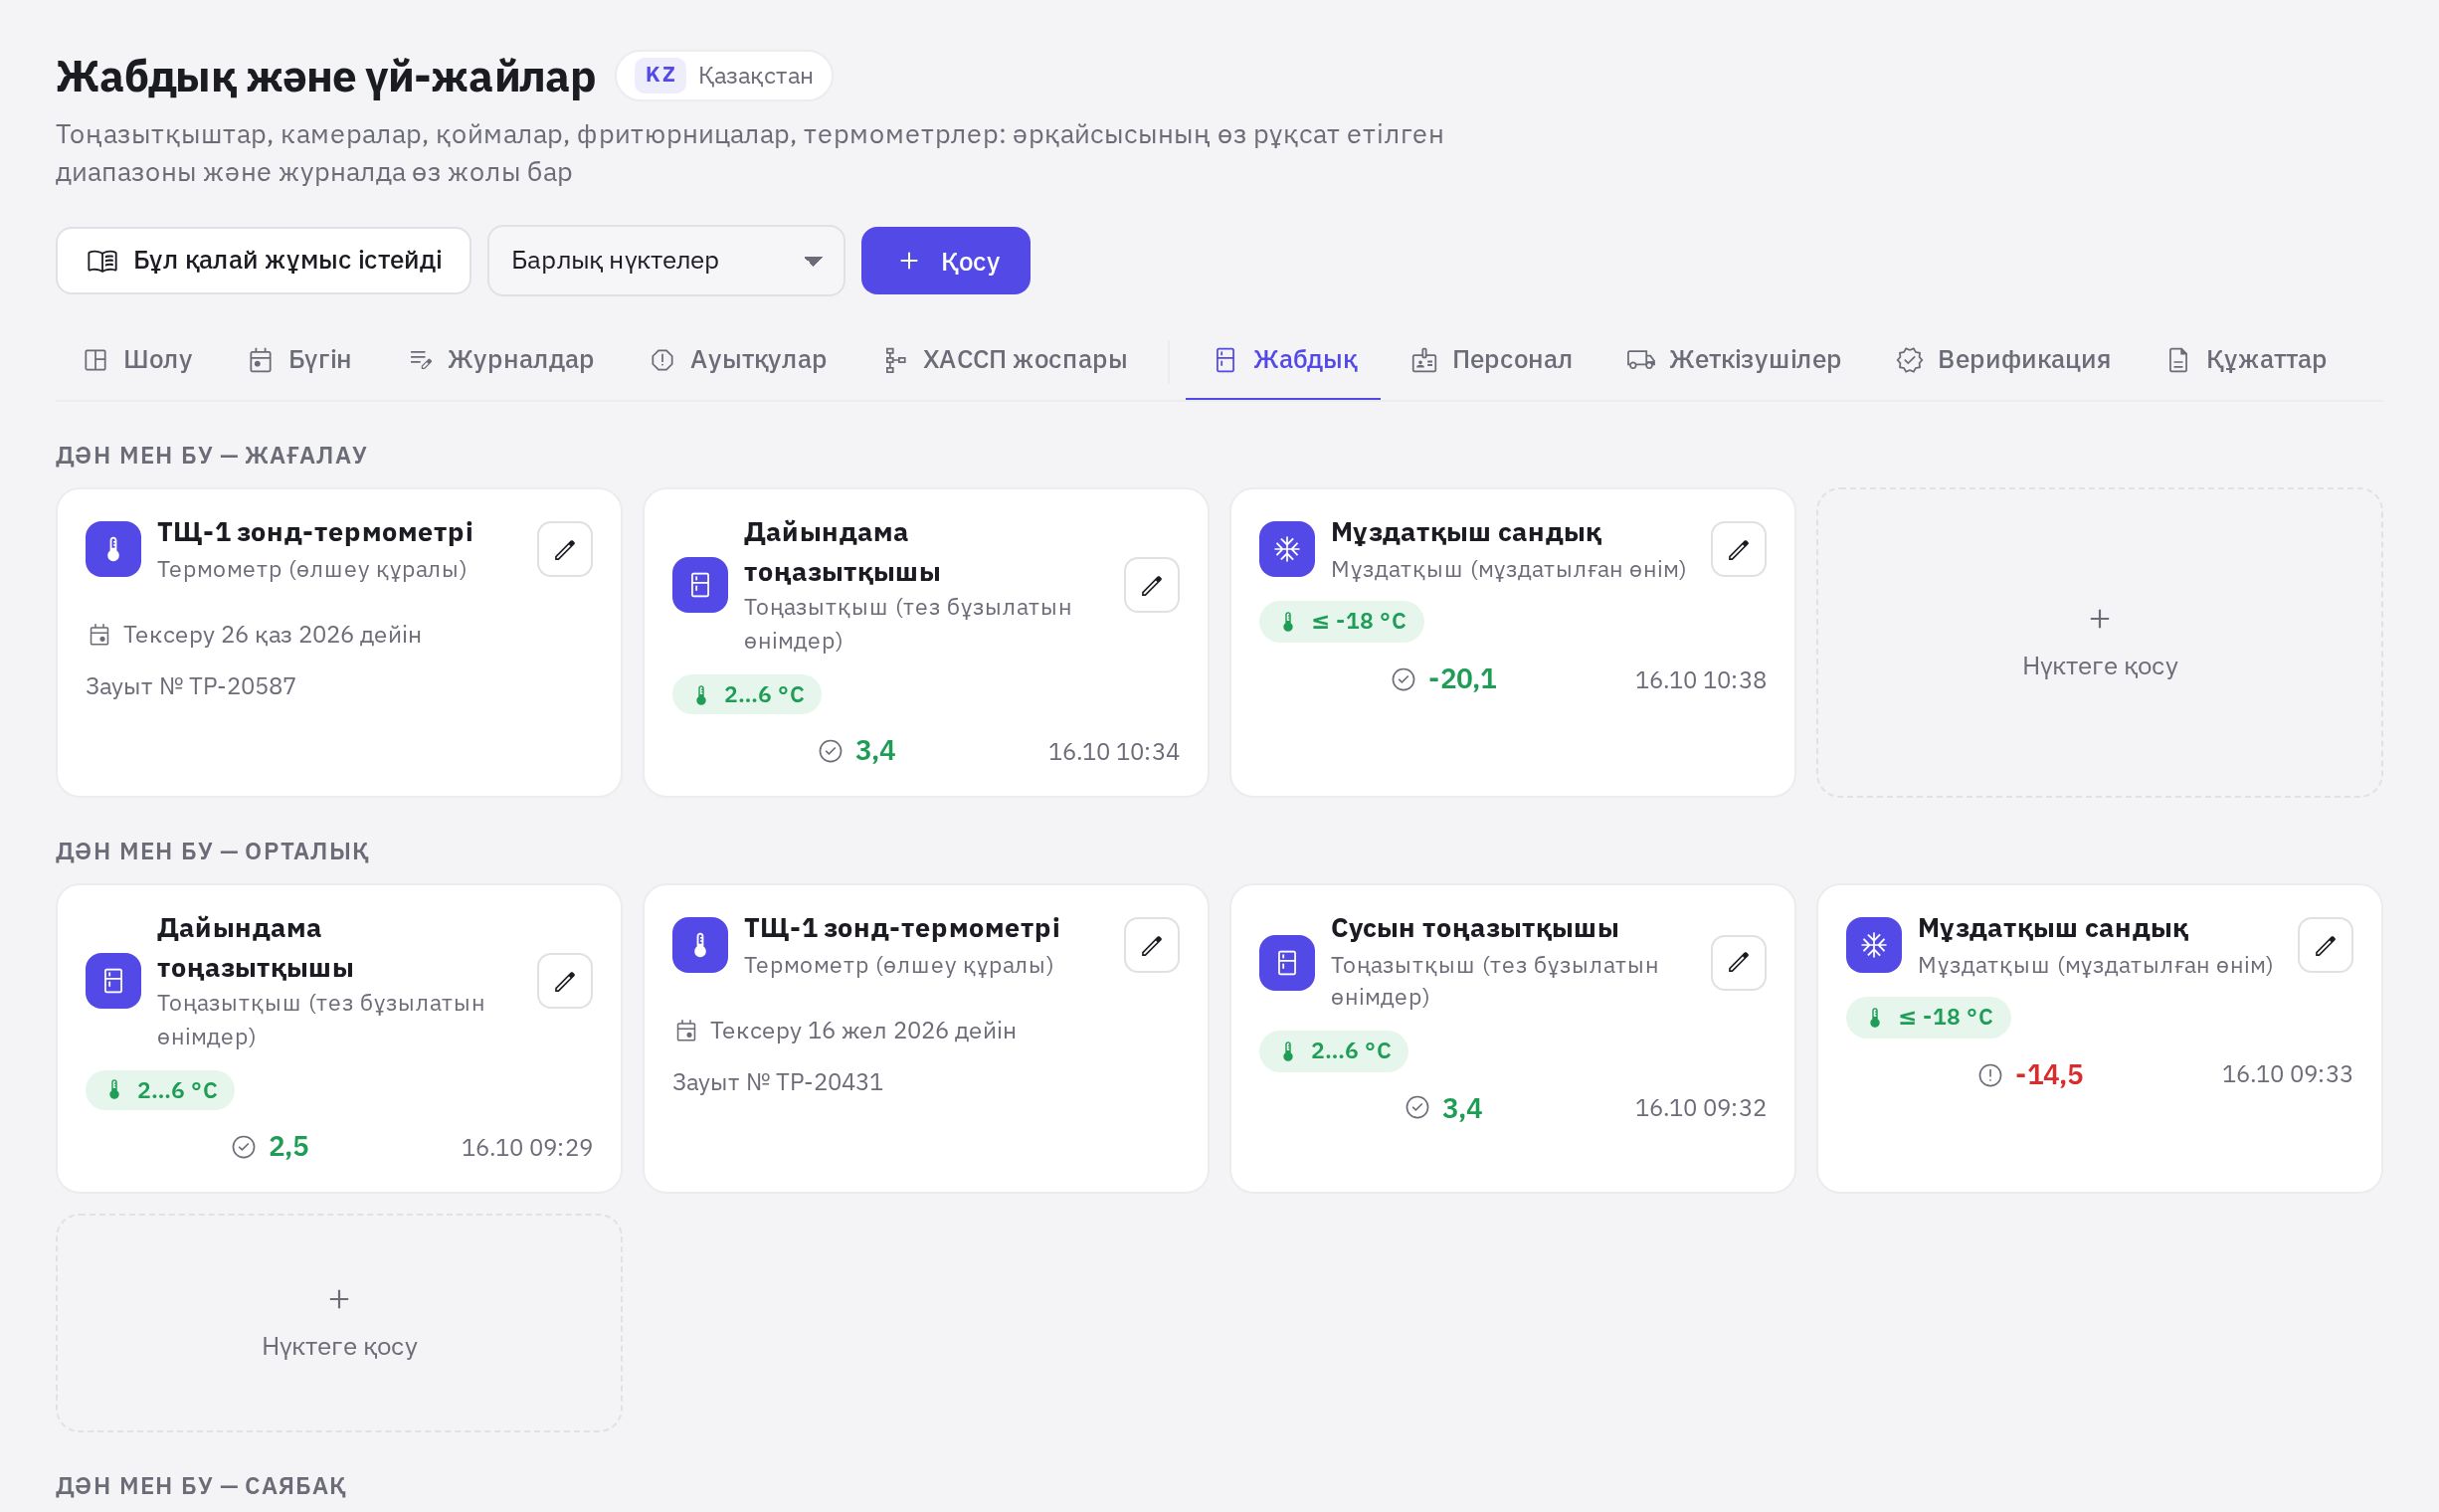The height and width of the screenshot is (1512, 2439).
Task: Open the Жеткізушілер tab
Action: point(1734,360)
